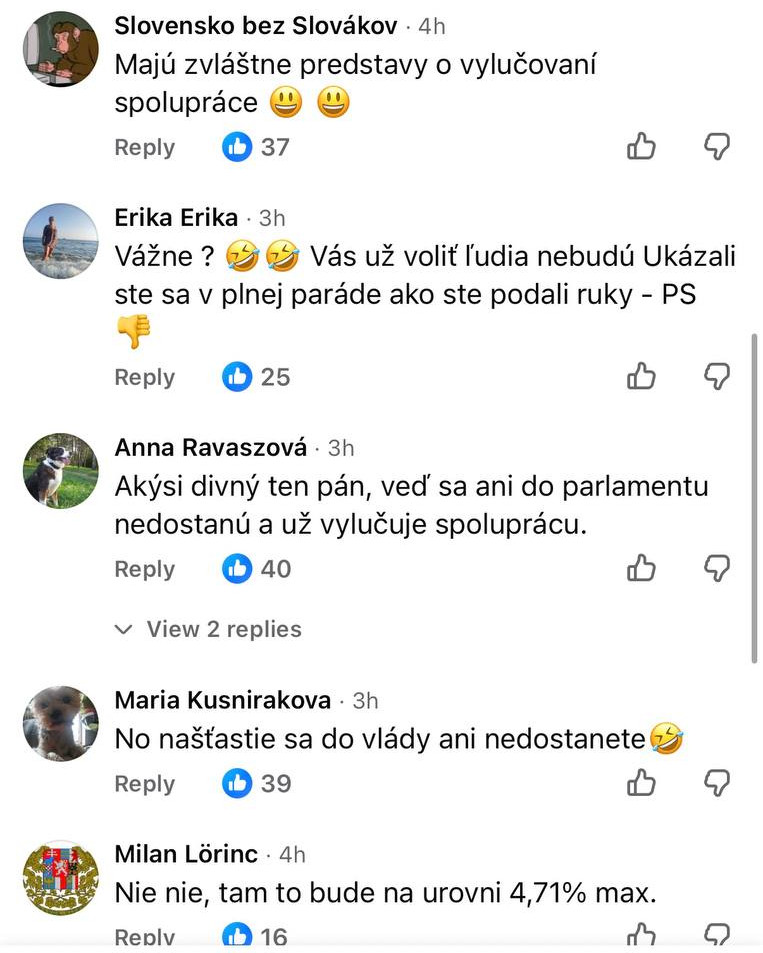The width and height of the screenshot is (763, 953).
Task: Click the comments vertical scrollbar
Action: 754,498
